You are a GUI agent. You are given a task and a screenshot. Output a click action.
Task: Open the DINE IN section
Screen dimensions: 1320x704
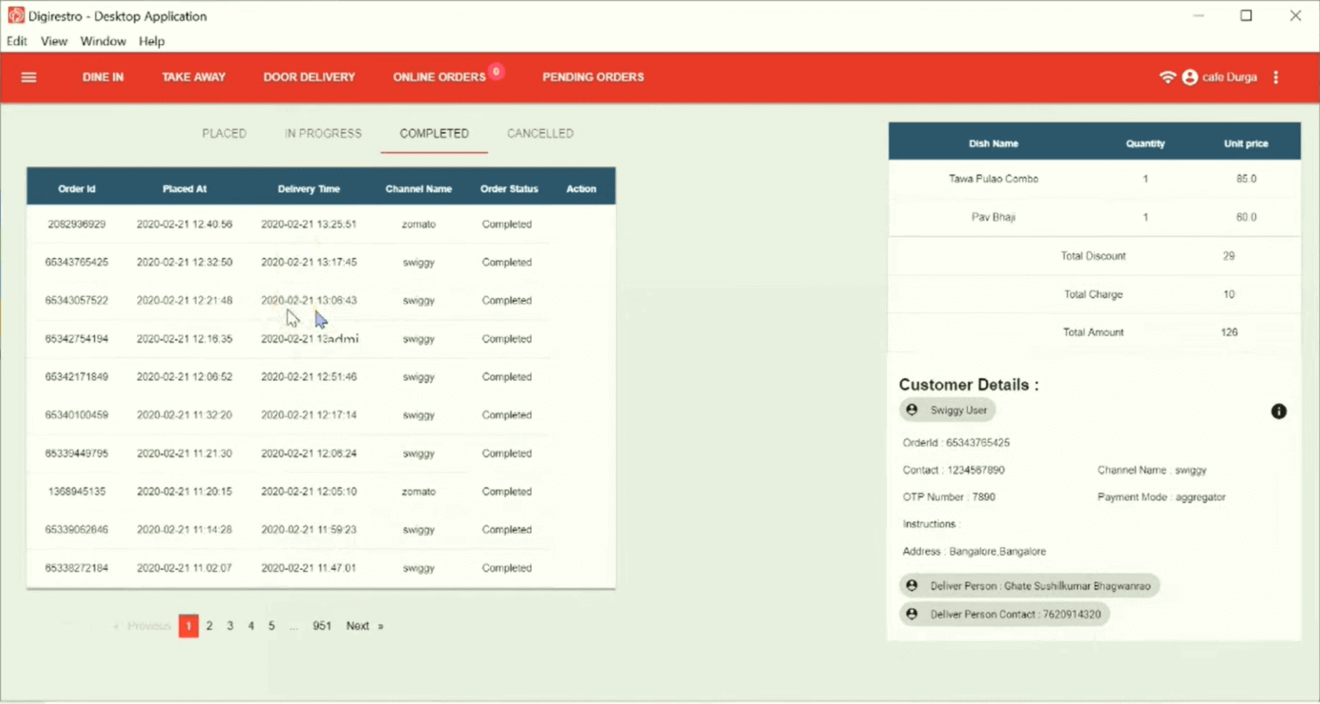tap(102, 76)
